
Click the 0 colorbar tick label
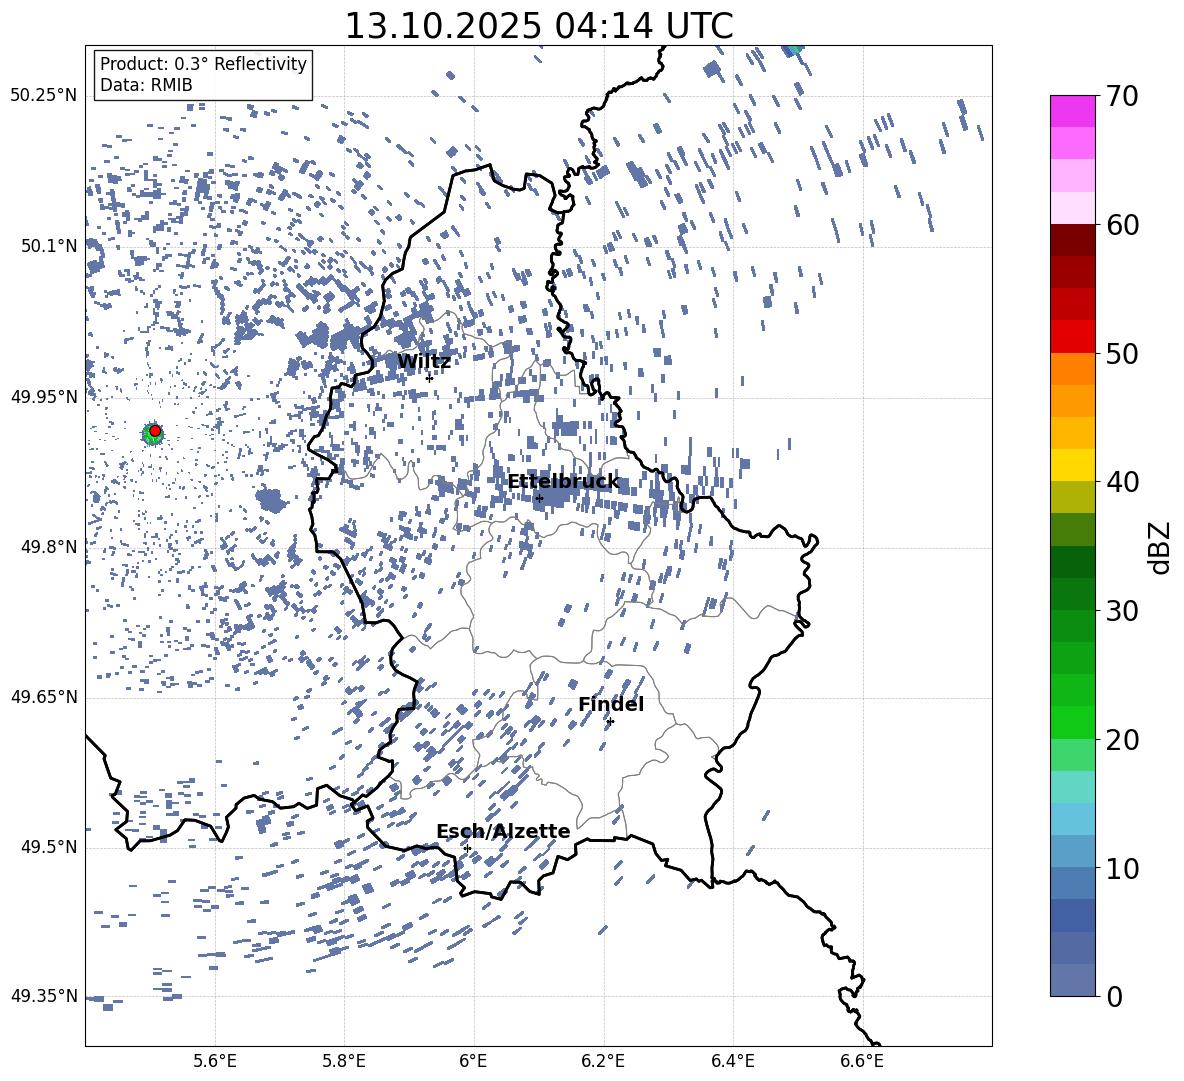1114,996
